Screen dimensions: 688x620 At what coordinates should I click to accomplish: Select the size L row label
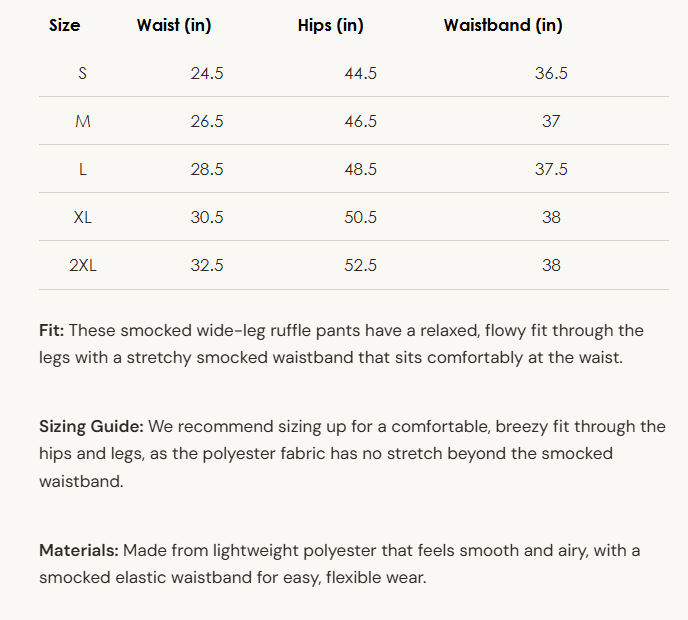(82, 169)
